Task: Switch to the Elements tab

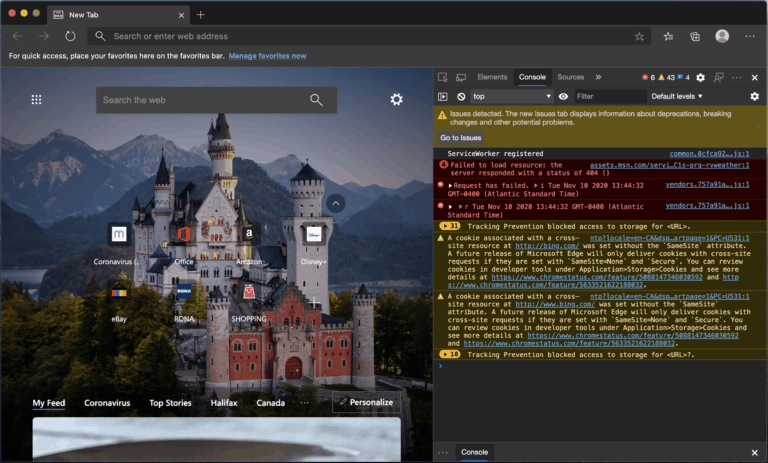Action: pos(492,77)
